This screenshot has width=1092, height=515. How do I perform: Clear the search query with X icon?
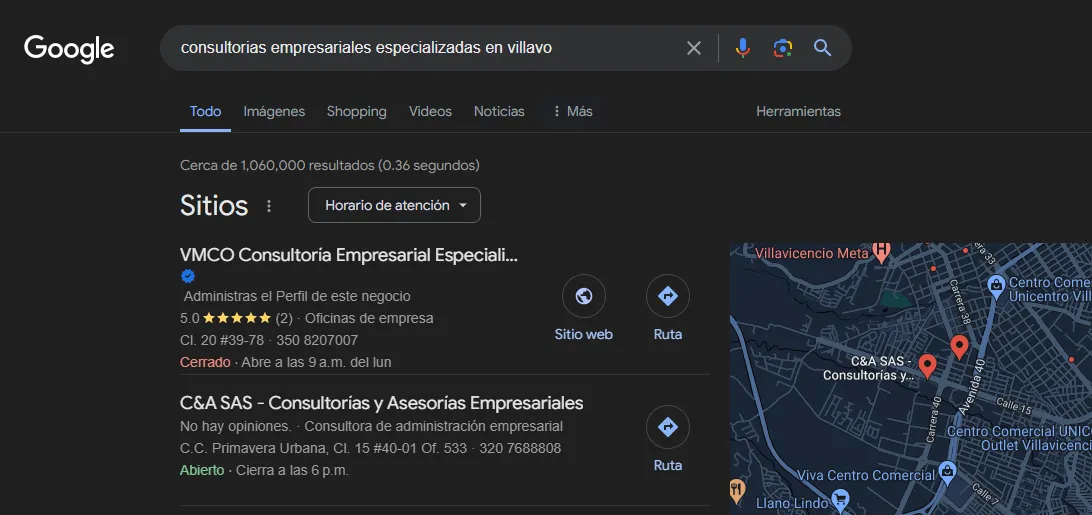tap(694, 48)
